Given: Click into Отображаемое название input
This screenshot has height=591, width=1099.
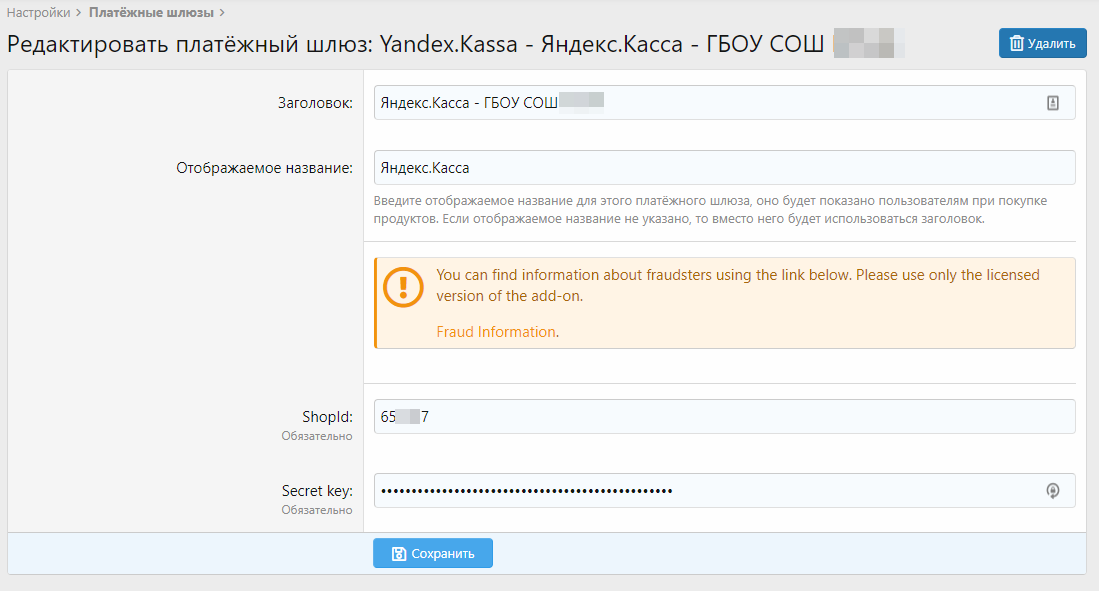Looking at the screenshot, I should point(724,167).
